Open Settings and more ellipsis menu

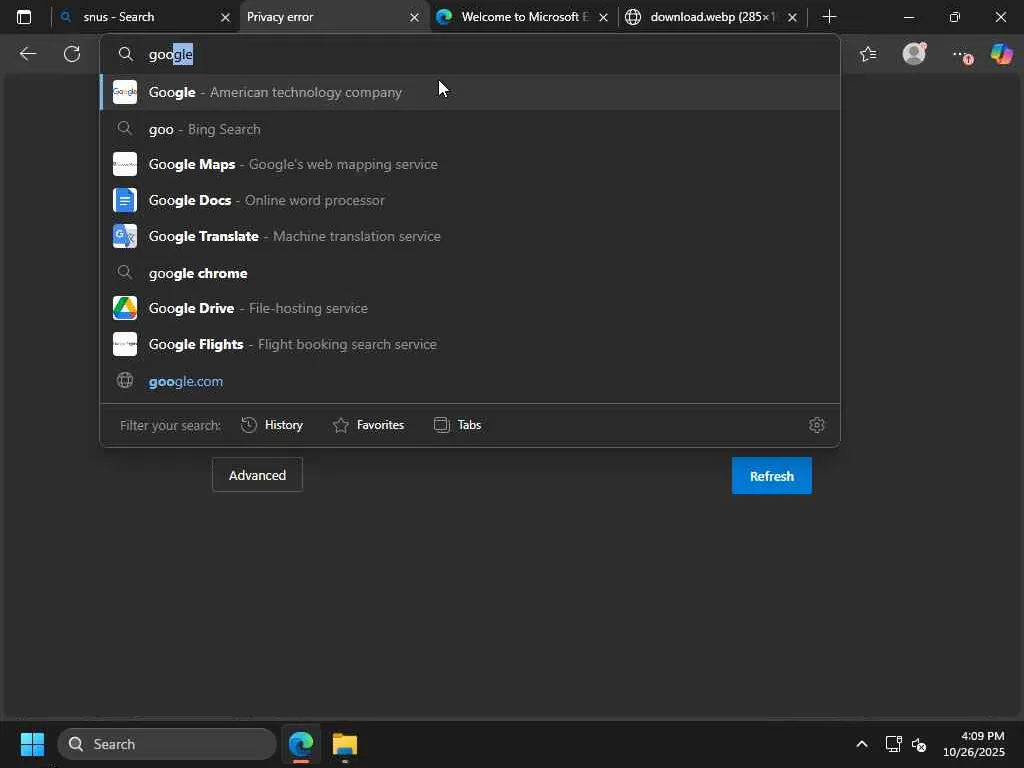click(961, 56)
